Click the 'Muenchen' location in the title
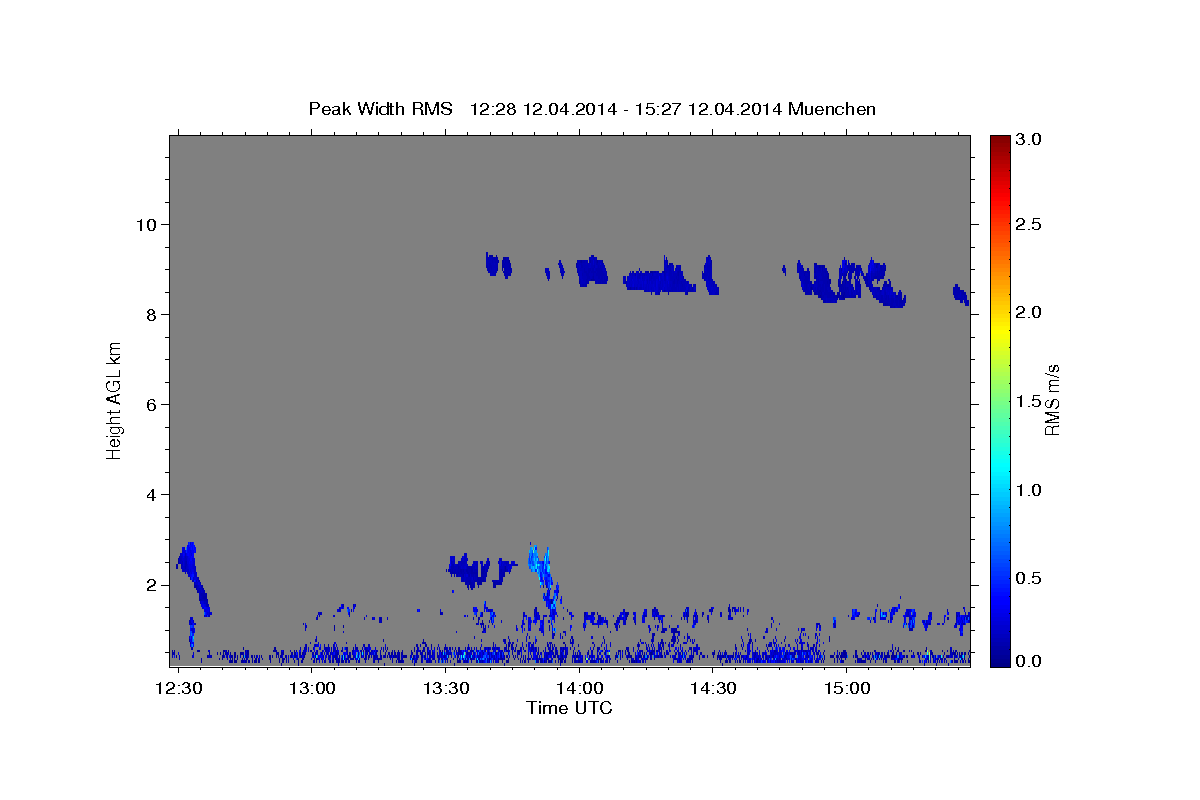The width and height of the screenshot is (1200, 800). click(x=832, y=109)
